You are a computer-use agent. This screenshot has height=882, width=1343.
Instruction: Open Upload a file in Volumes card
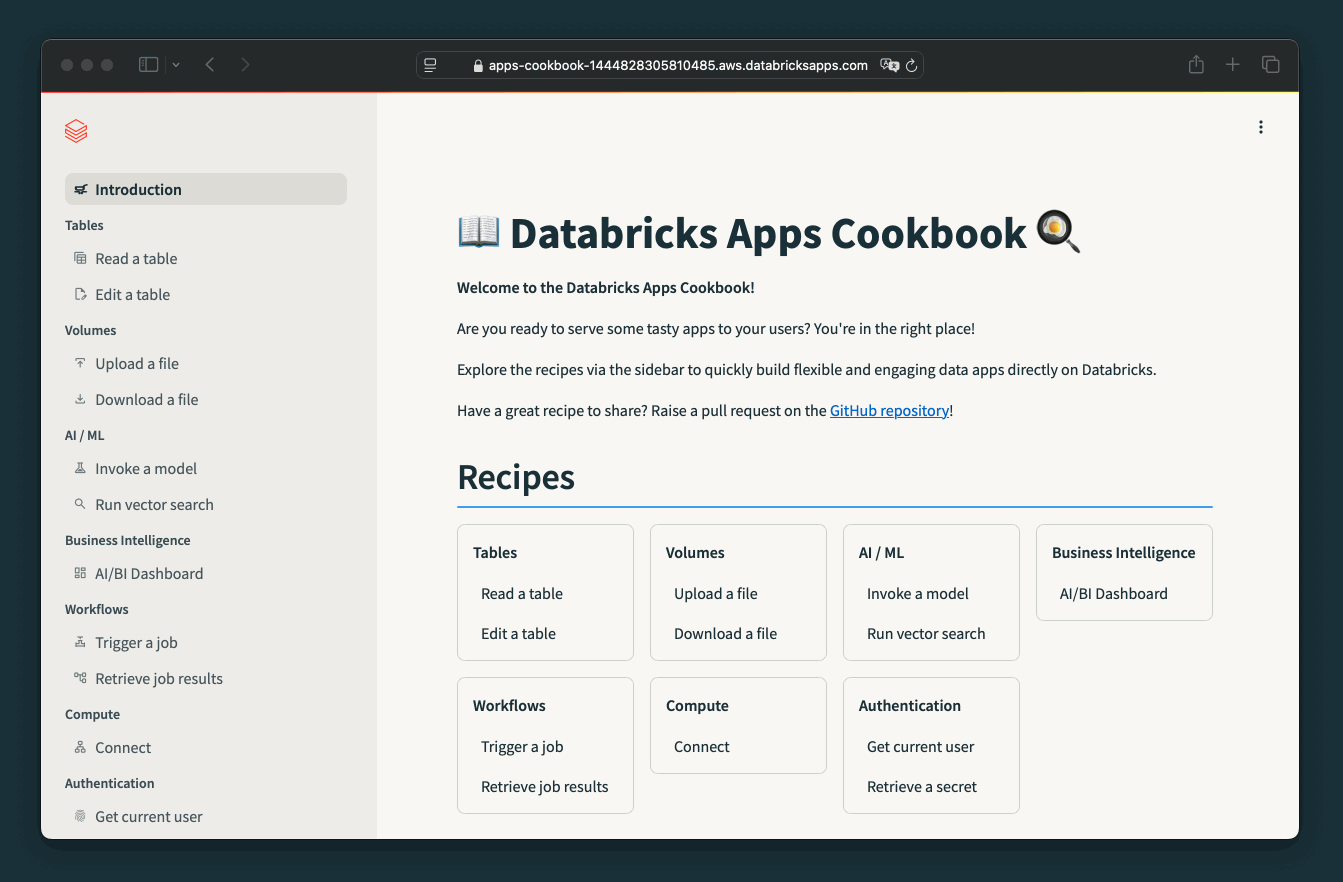(x=716, y=593)
